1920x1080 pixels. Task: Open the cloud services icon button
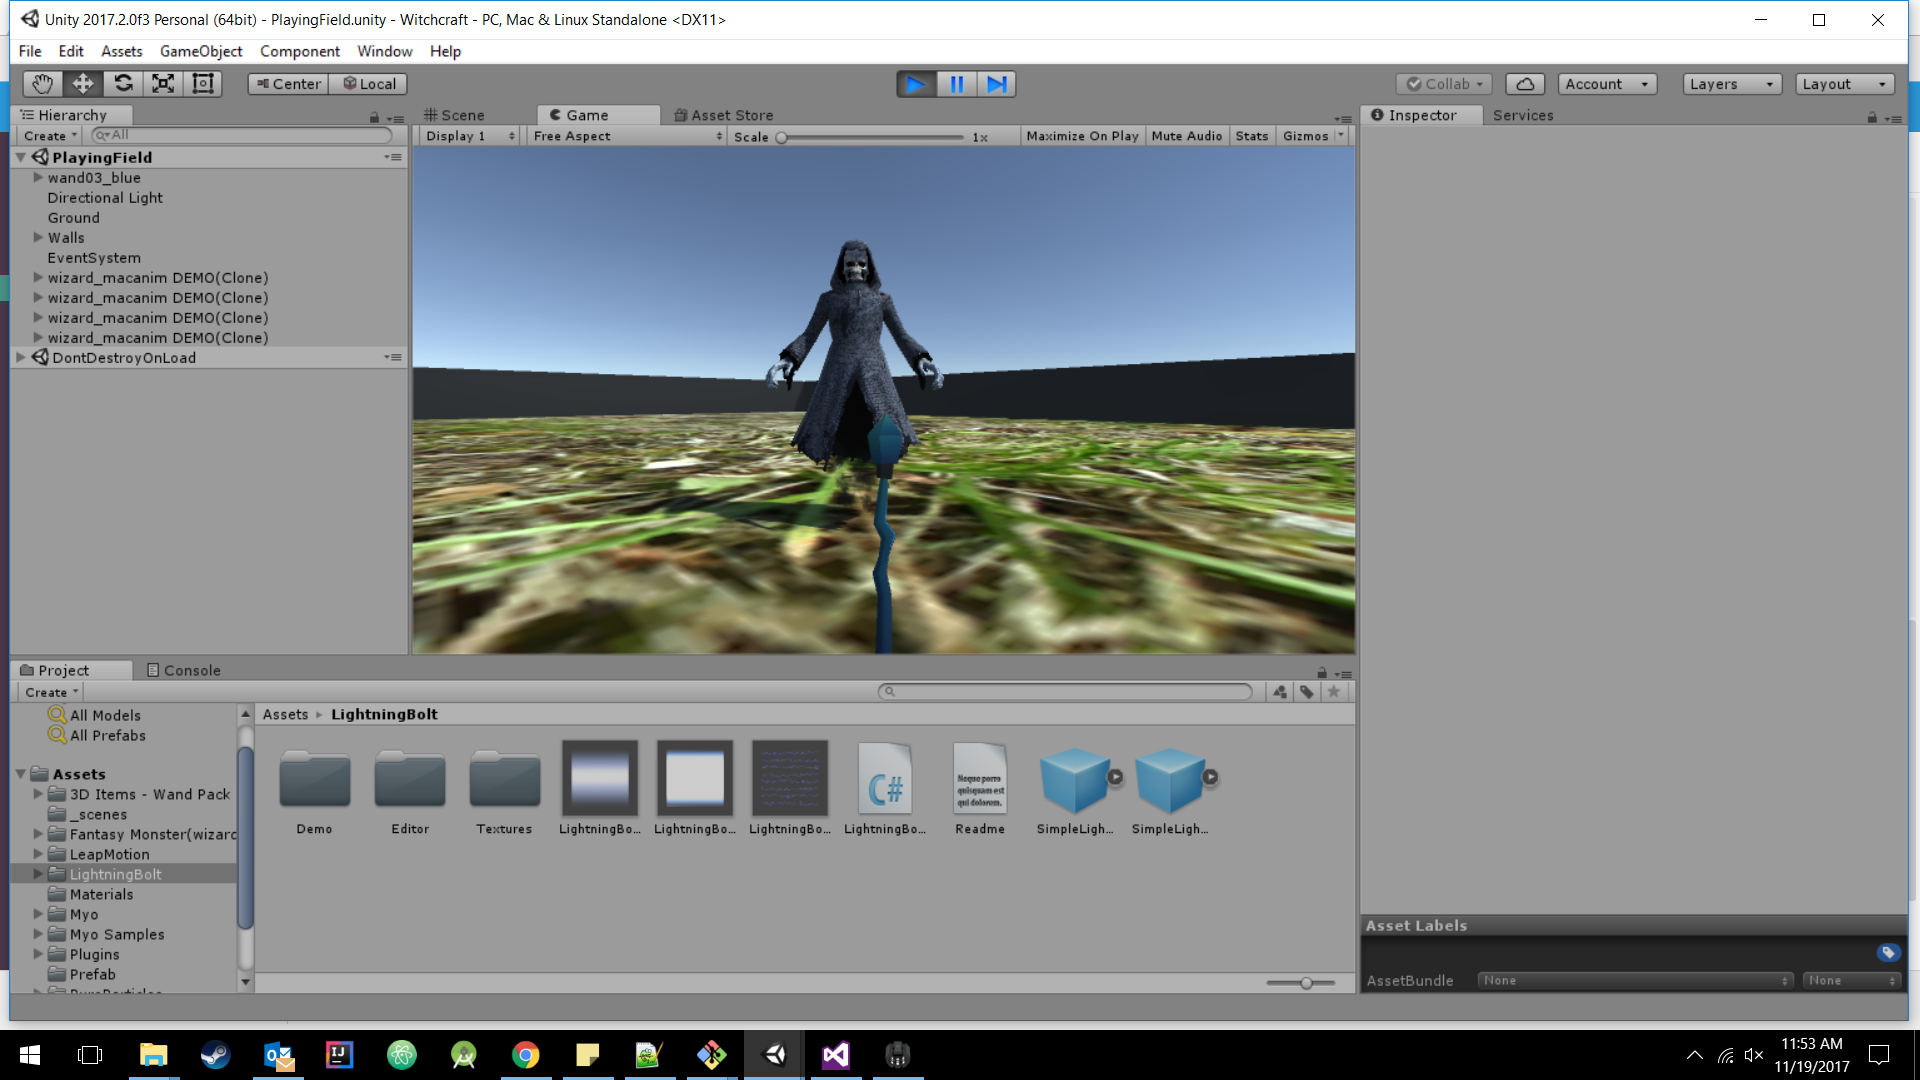[1525, 84]
